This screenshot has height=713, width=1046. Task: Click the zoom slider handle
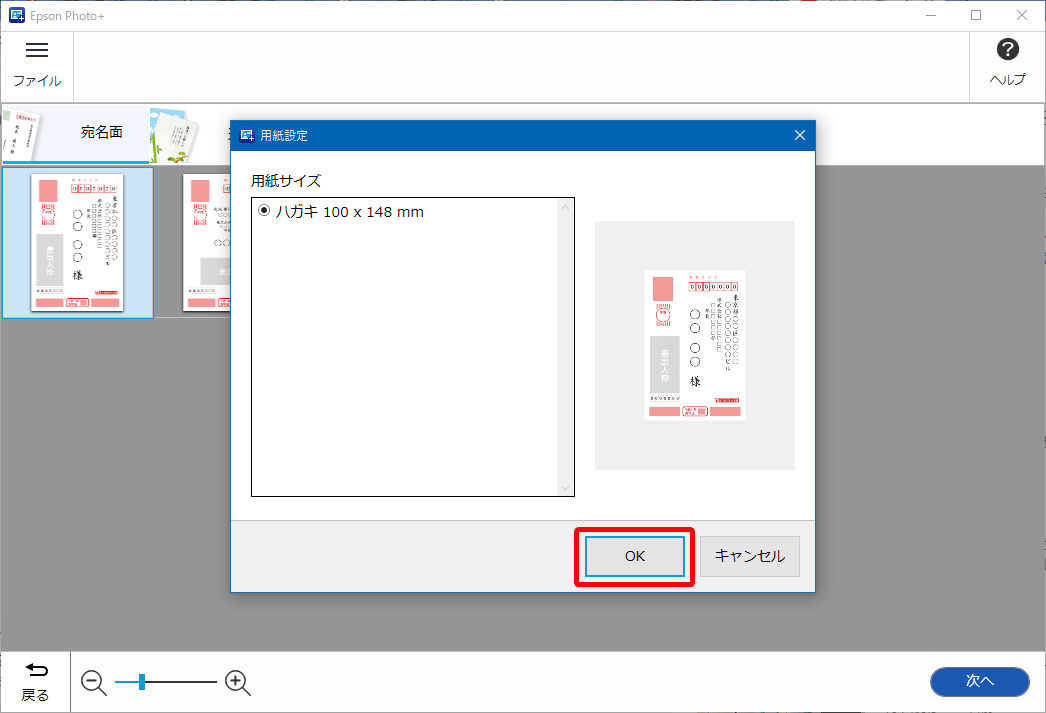pos(142,682)
